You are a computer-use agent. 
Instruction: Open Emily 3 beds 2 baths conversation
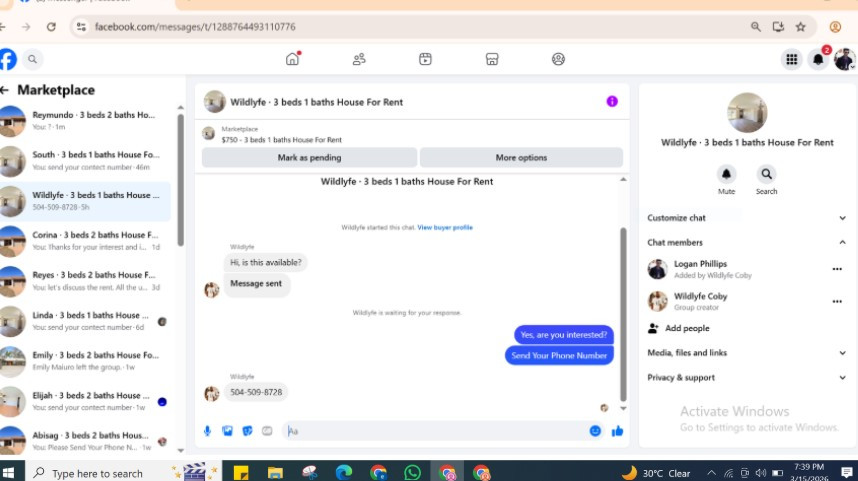pyautogui.click(x=85, y=361)
